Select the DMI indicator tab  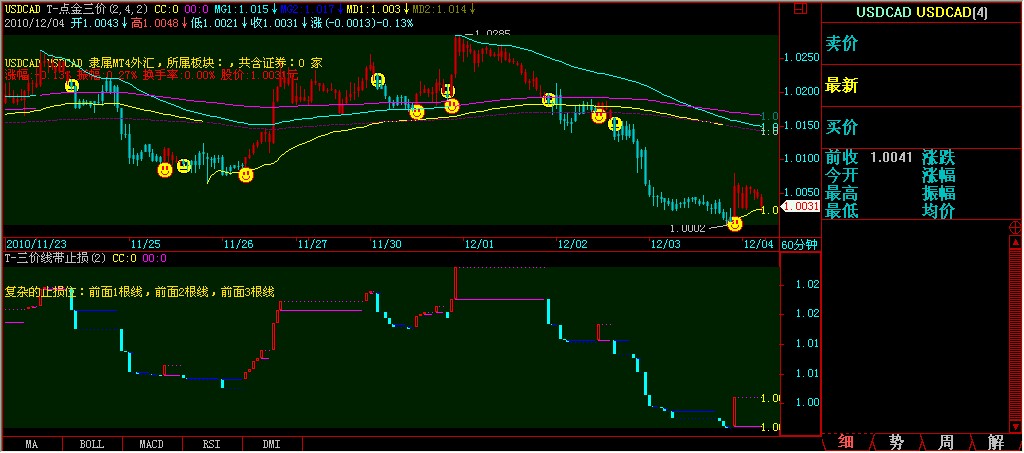[x=271, y=445]
